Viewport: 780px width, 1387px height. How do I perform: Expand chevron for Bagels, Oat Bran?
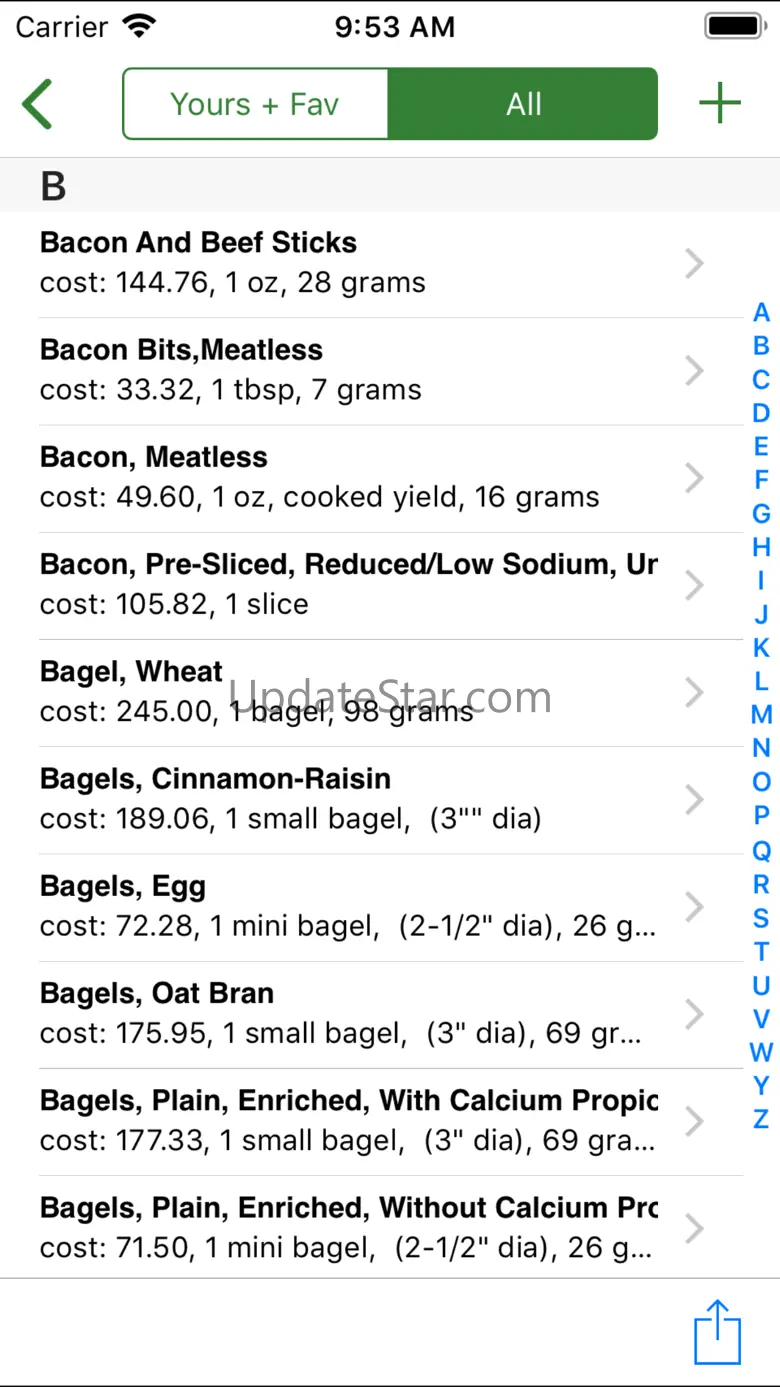pyautogui.click(x=694, y=1014)
